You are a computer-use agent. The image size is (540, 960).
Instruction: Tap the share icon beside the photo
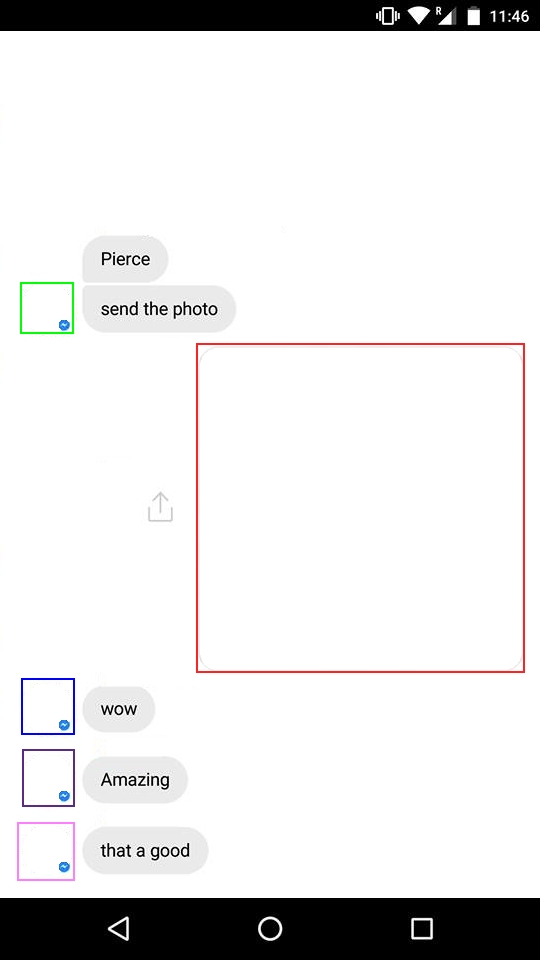pyautogui.click(x=160, y=507)
